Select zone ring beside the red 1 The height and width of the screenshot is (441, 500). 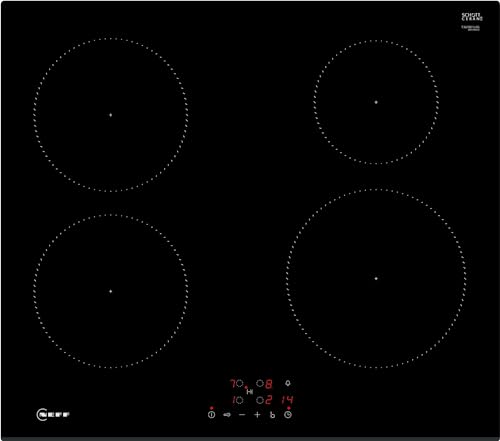[239, 400]
